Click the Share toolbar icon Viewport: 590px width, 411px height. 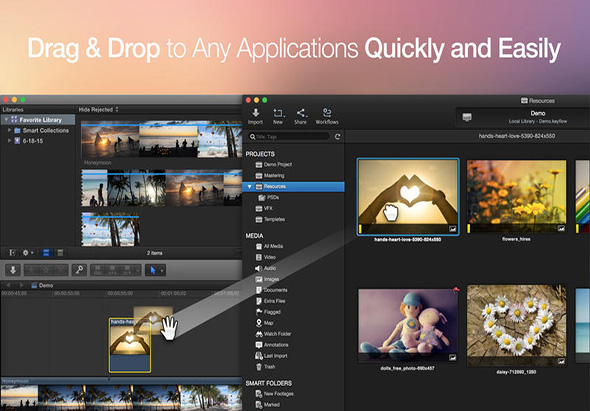coord(300,116)
